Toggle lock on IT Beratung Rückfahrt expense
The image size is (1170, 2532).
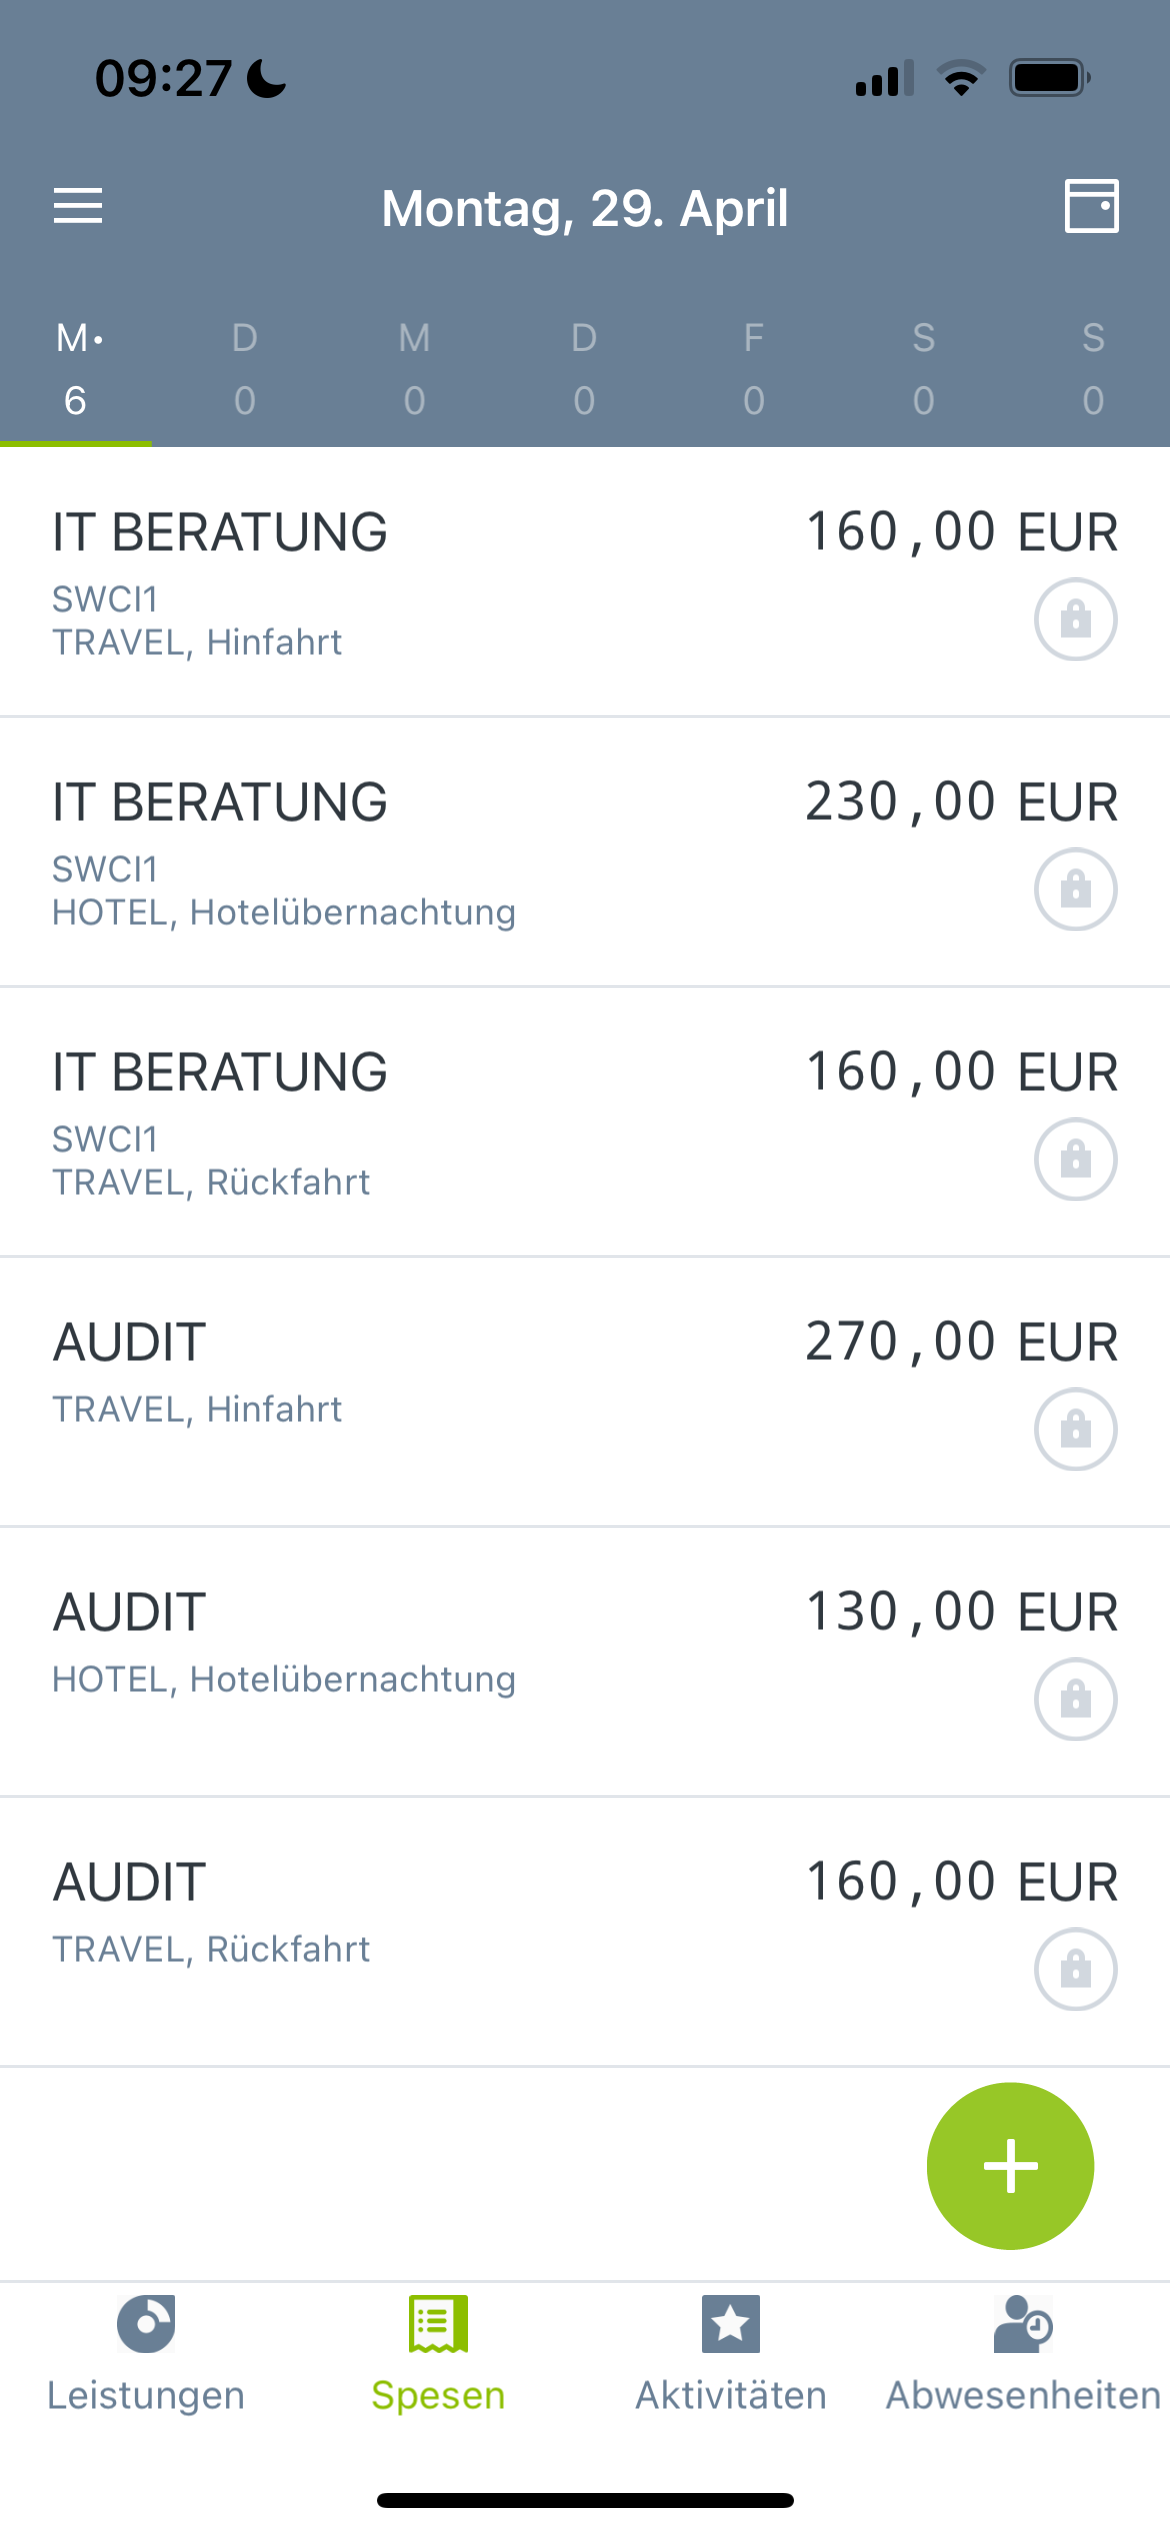pyautogui.click(x=1075, y=1159)
